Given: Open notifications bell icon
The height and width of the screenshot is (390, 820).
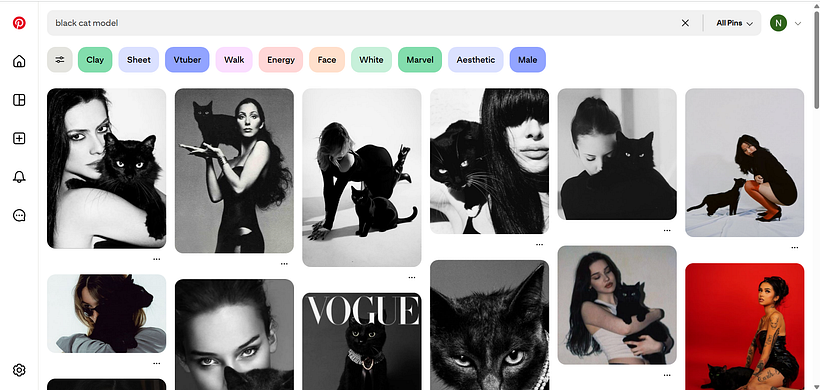Looking at the screenshot, I should click(x=19, y=177).
